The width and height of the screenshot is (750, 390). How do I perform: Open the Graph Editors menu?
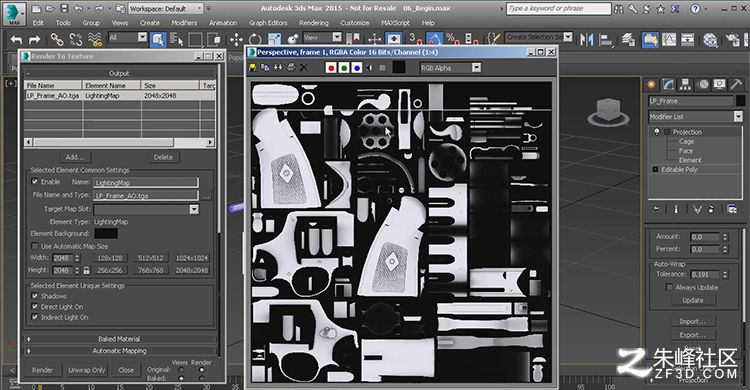pos(268,23)
